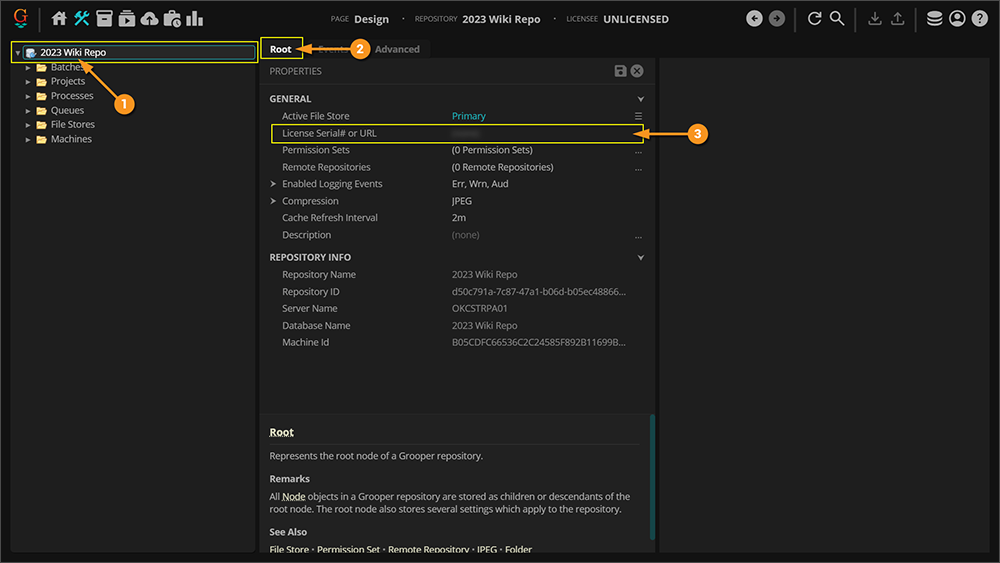Click the magnifying glass search icon

[837, 18]
